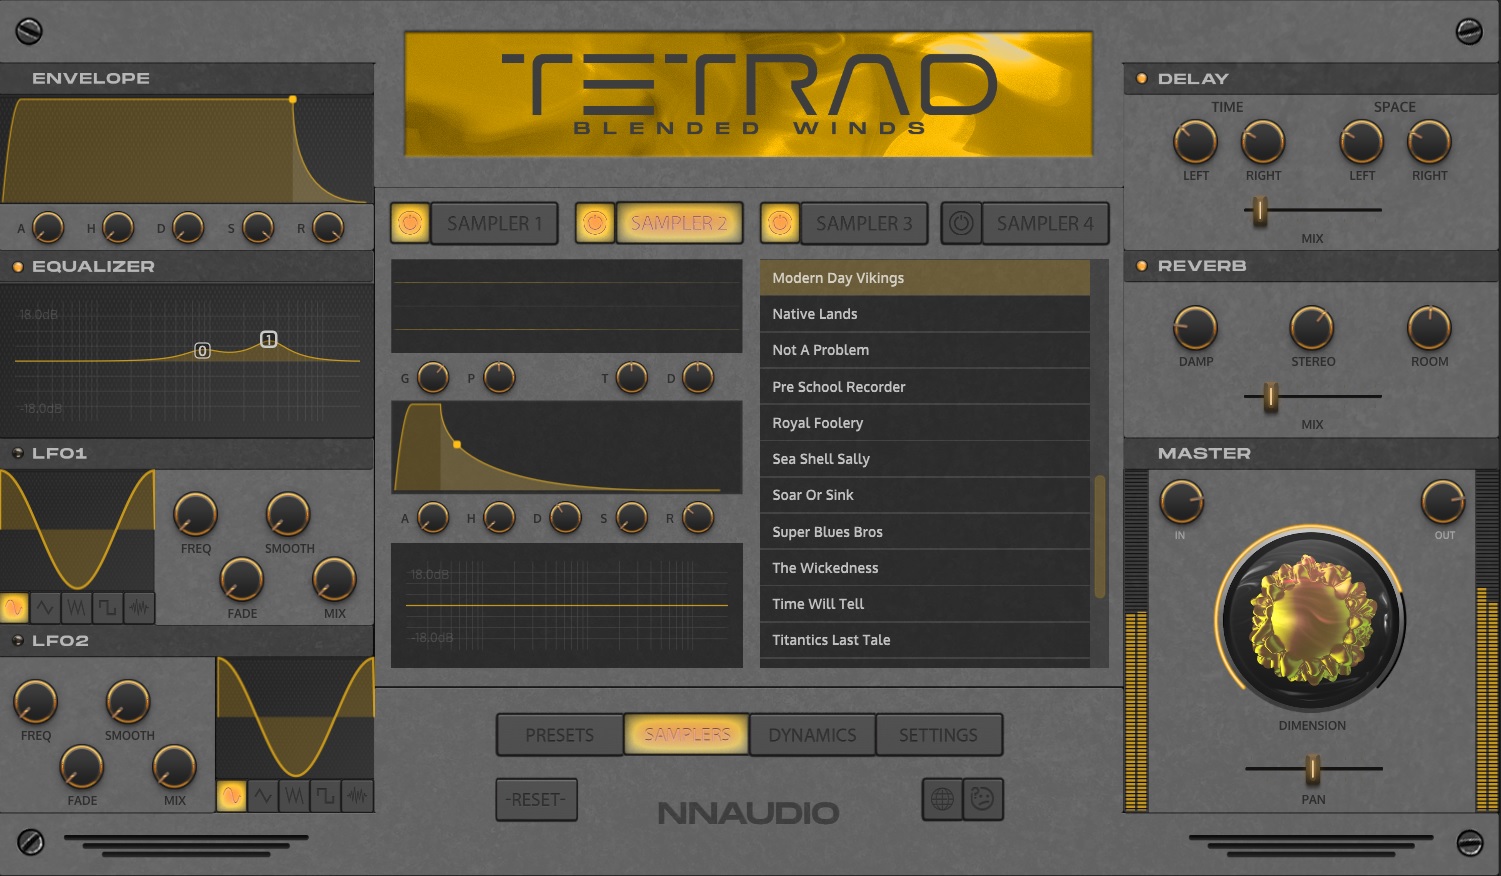Select the Native Lands sample
Viewport: 1501px width, 876px height.
(x=925, y=314)
